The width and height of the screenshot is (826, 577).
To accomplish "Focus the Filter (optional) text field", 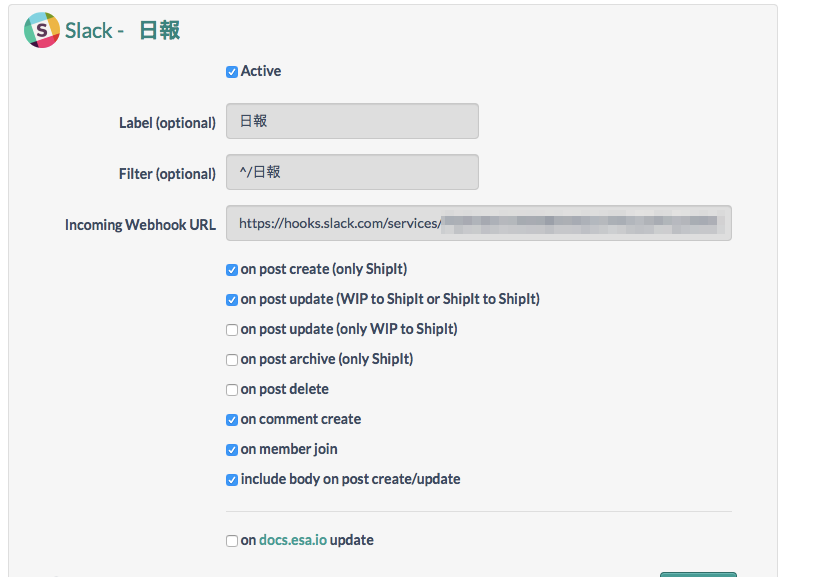I will pos(352,172).
